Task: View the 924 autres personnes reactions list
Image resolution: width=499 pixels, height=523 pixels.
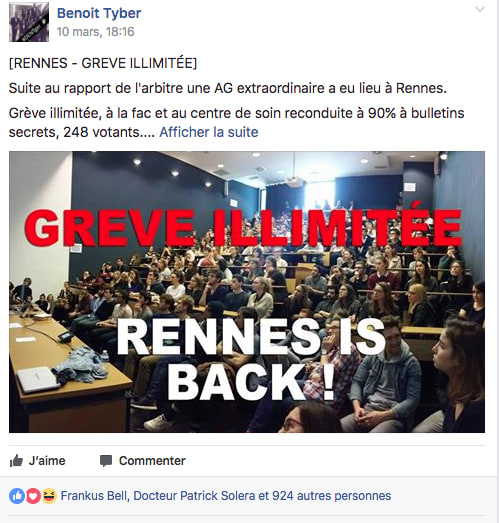Action: pos(332,496)
